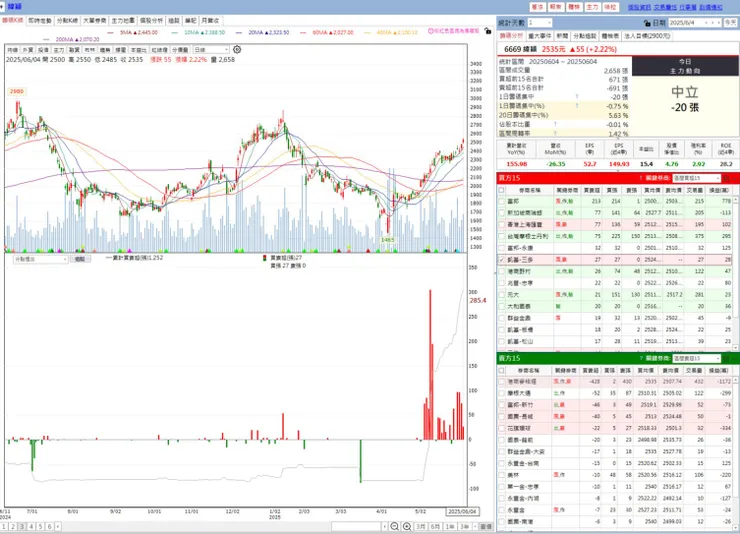Click the 20MA legend color line
Image resolution: width=740 pixels, height=534 pixels.
coord(239,33)
